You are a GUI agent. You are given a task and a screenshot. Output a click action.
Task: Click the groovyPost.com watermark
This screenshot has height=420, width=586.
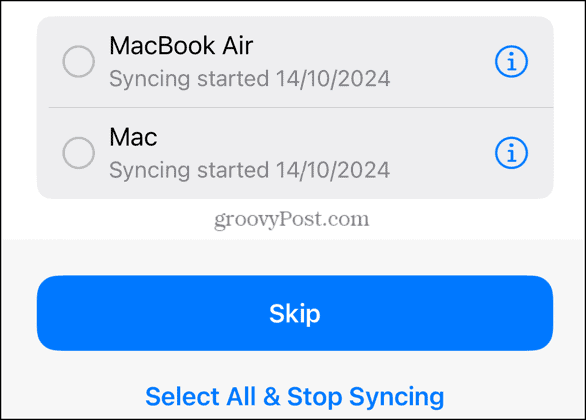(x=292, y=219)
